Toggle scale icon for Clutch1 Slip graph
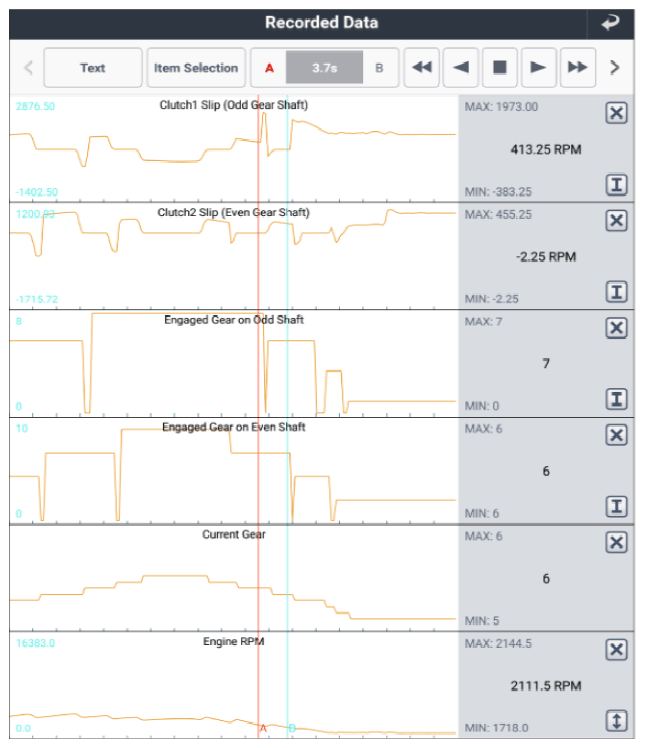Viewport: 645px width, 748px height. pos(616,185)
